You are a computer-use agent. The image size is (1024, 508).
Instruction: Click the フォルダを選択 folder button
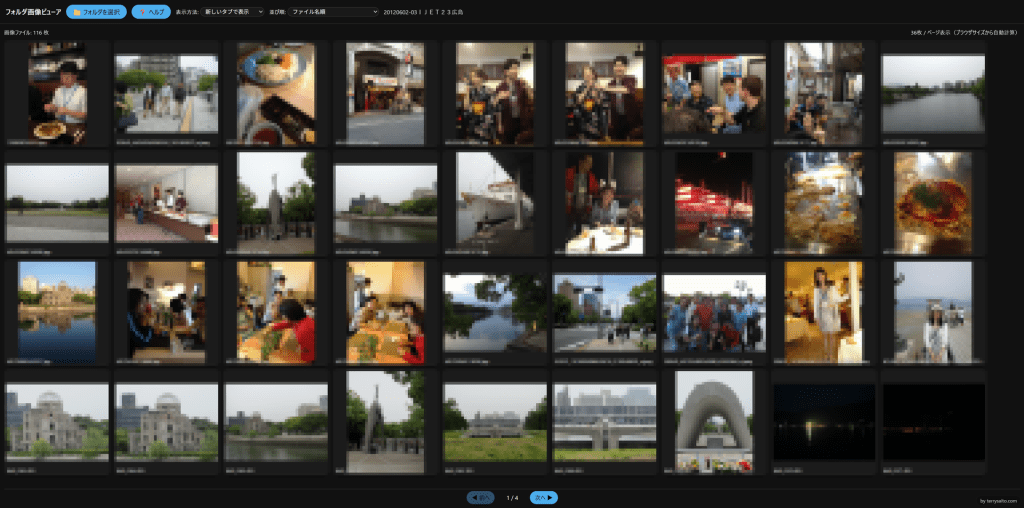tap(96, 12)
